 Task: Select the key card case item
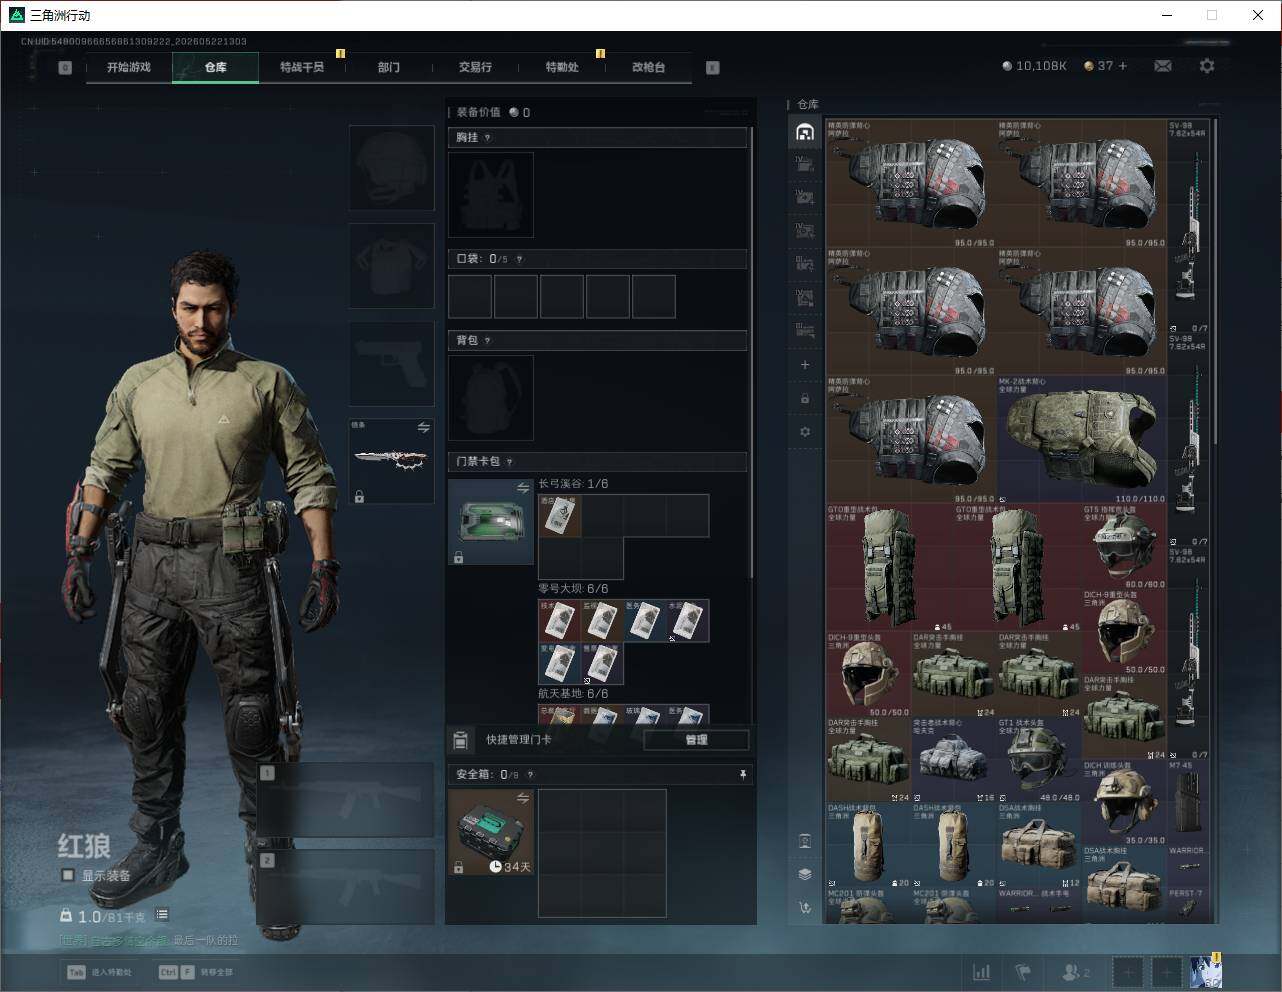pyautogui.click(x=491, y=522)
